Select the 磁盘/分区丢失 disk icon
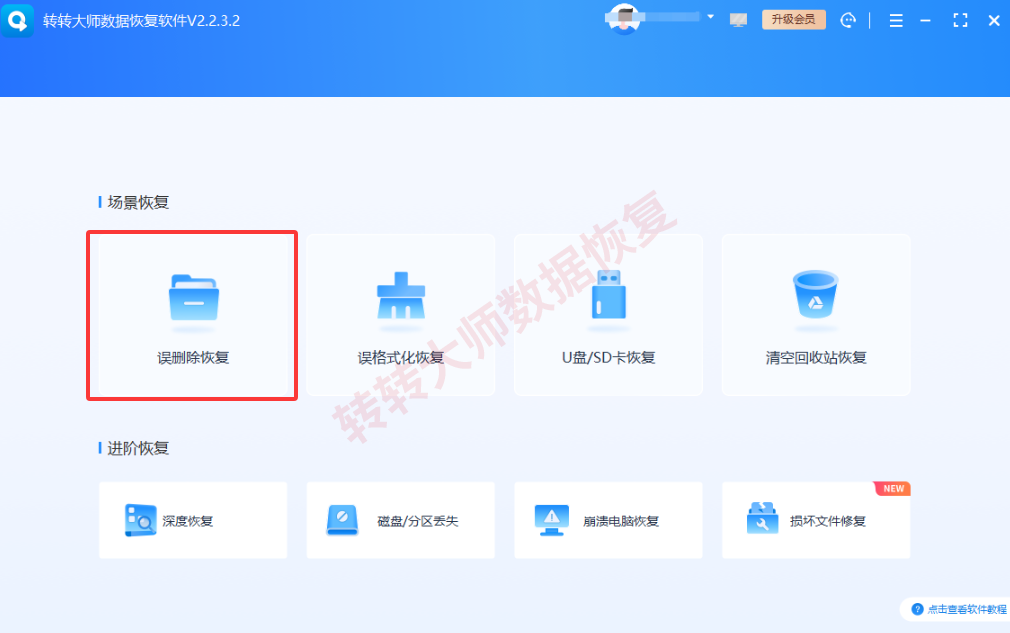Viewport: 1010px width, 633px height. [x=343, y=520]
